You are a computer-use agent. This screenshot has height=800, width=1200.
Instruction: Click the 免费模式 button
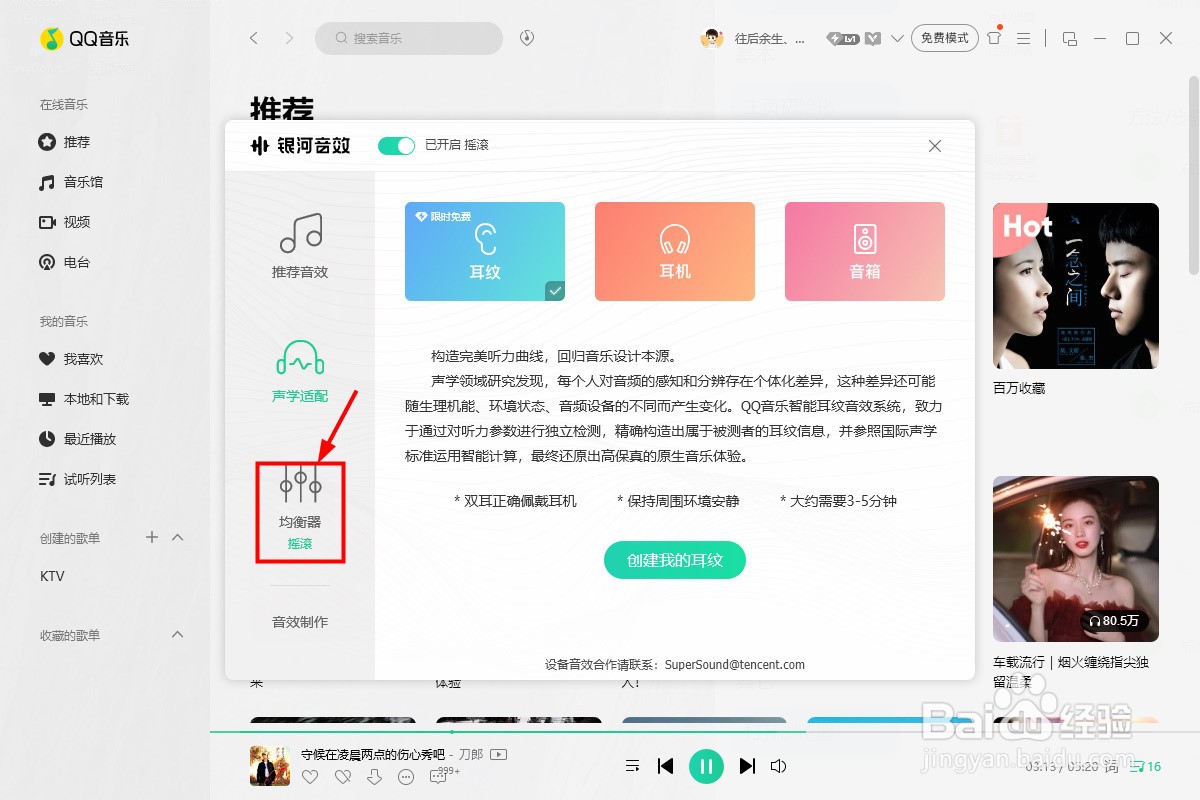pyautogui.click(x=944, y=38)
